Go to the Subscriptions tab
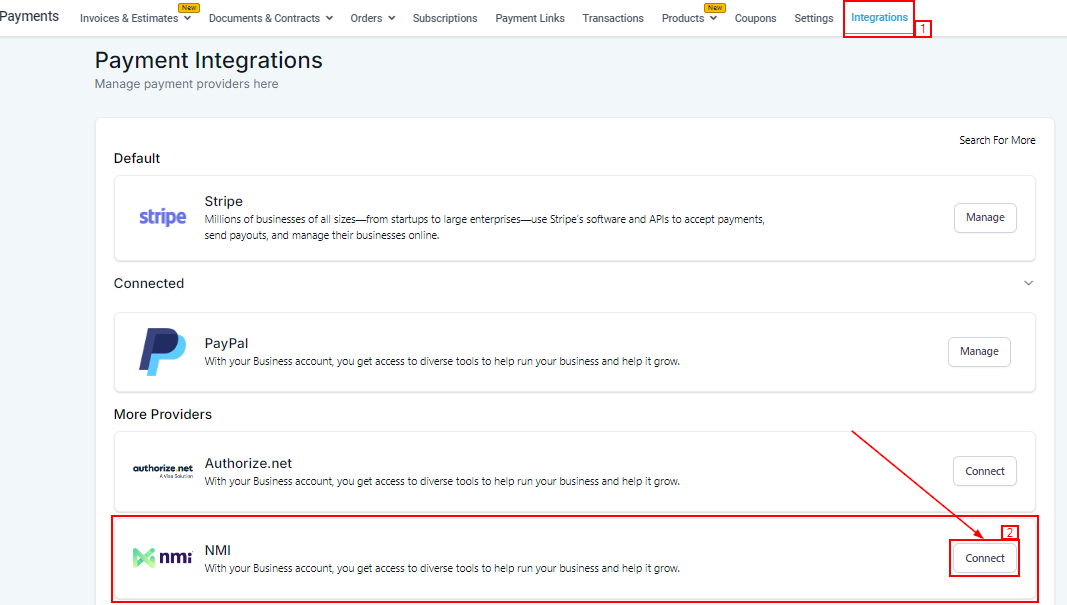 [x=444, y=18]
